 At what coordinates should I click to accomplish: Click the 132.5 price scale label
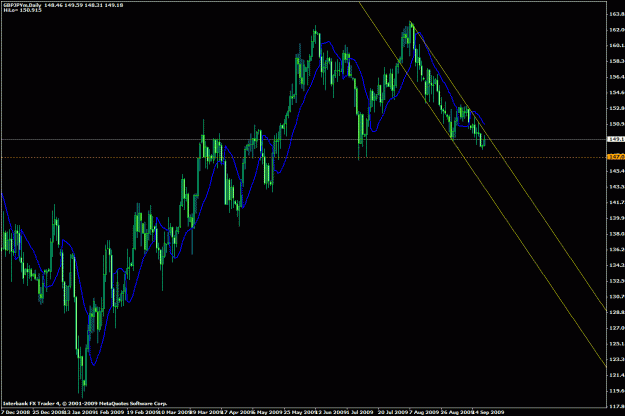coord(617,281)
